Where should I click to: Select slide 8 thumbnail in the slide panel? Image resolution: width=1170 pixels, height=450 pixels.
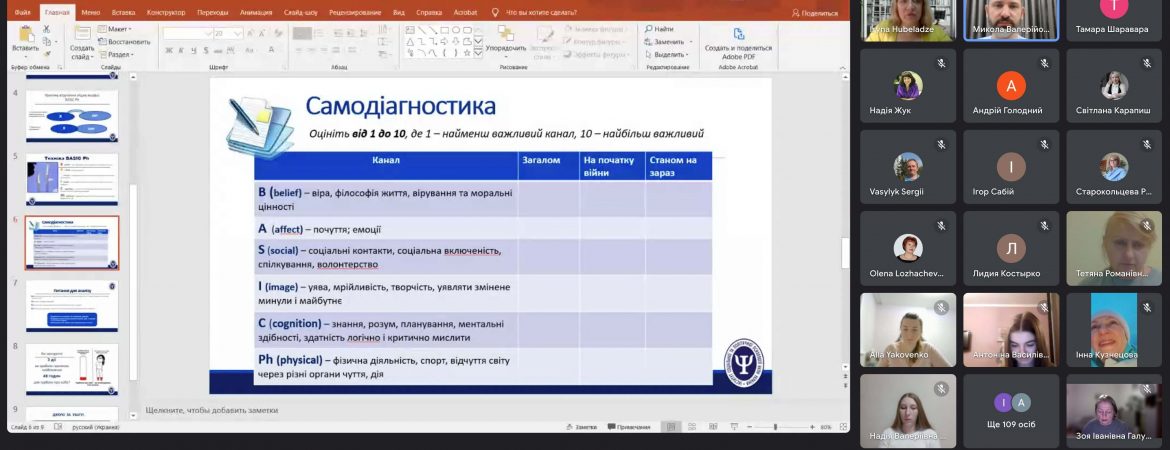coord(72,369)
